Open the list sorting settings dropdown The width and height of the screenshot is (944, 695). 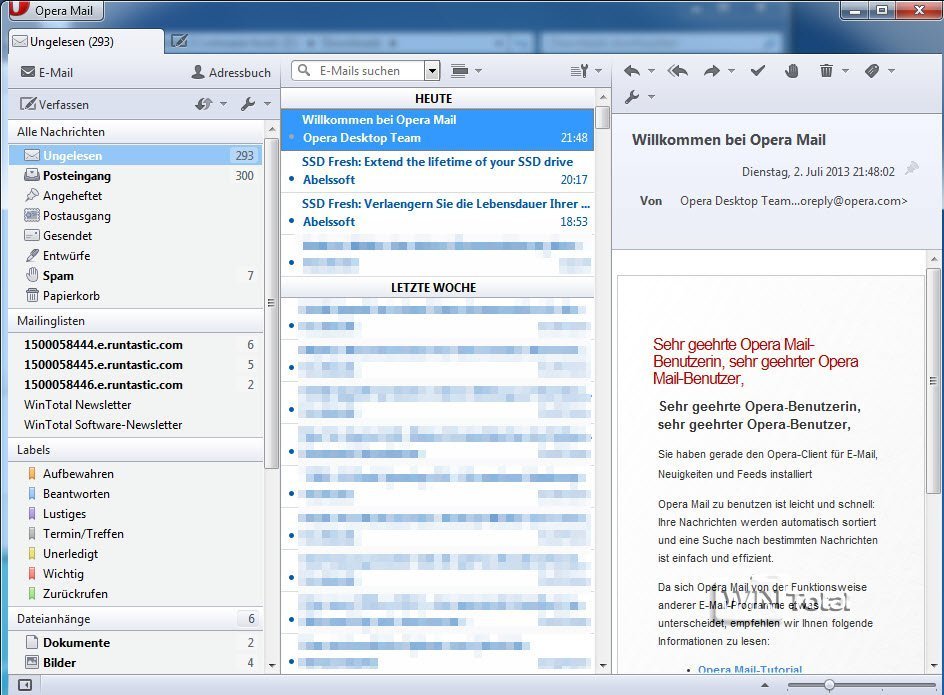click(x=585, y=71)
